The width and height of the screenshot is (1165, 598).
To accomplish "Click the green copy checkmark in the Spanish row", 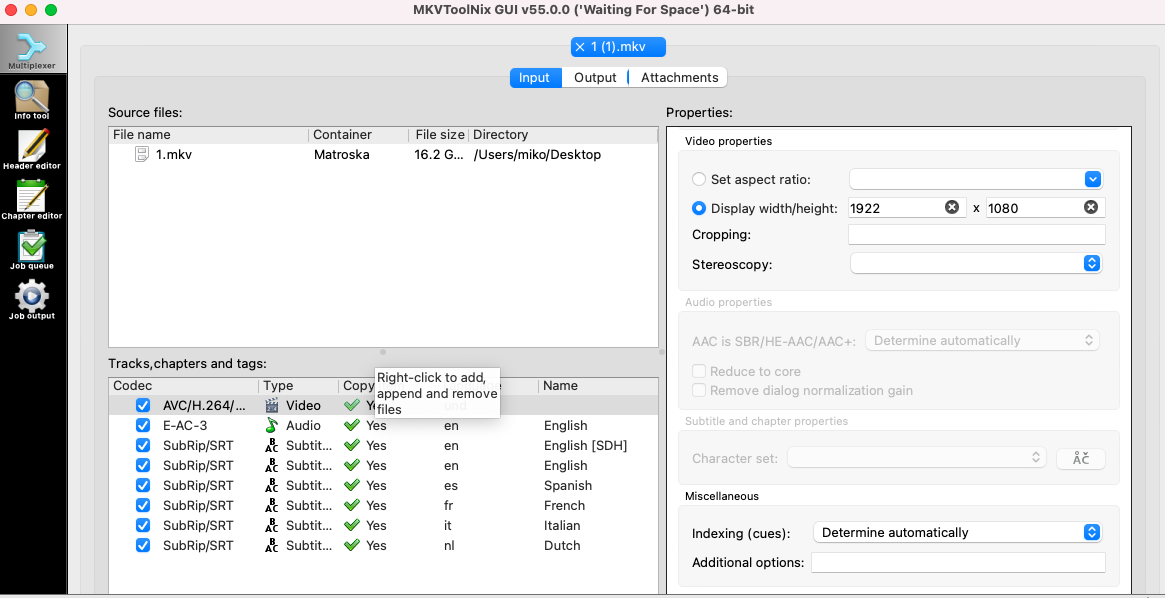I will (x=352, y=486).
